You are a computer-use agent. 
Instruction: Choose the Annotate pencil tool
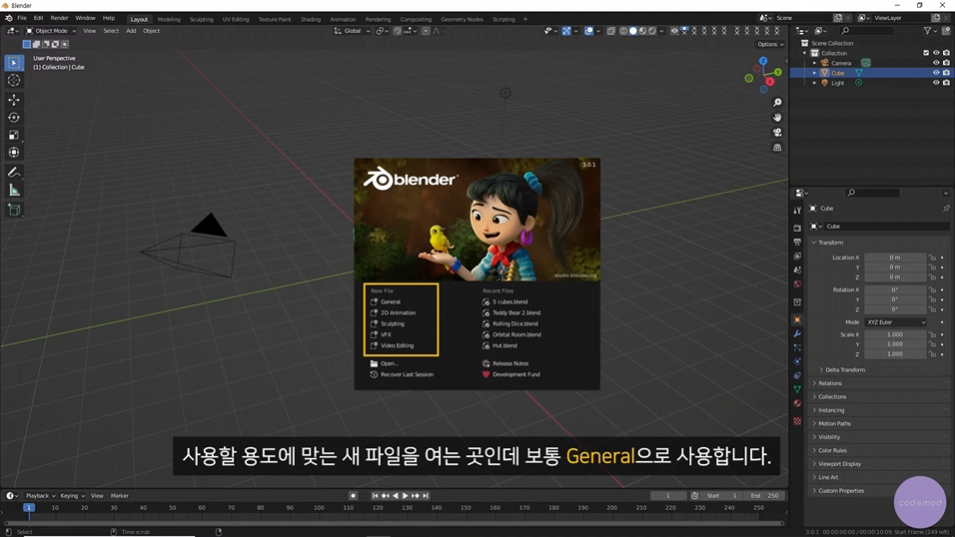(x=13, y=173)
